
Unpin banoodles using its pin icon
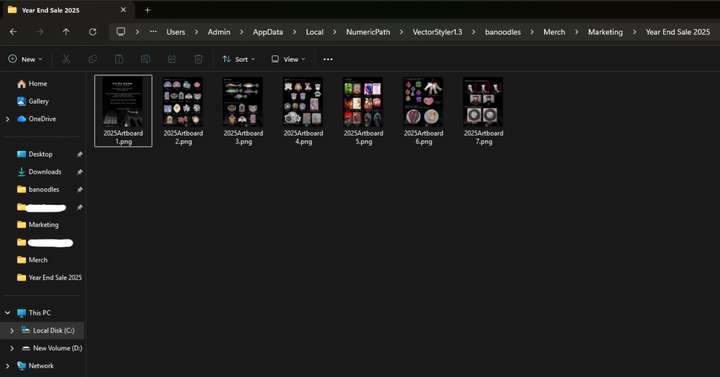[79, 189]
